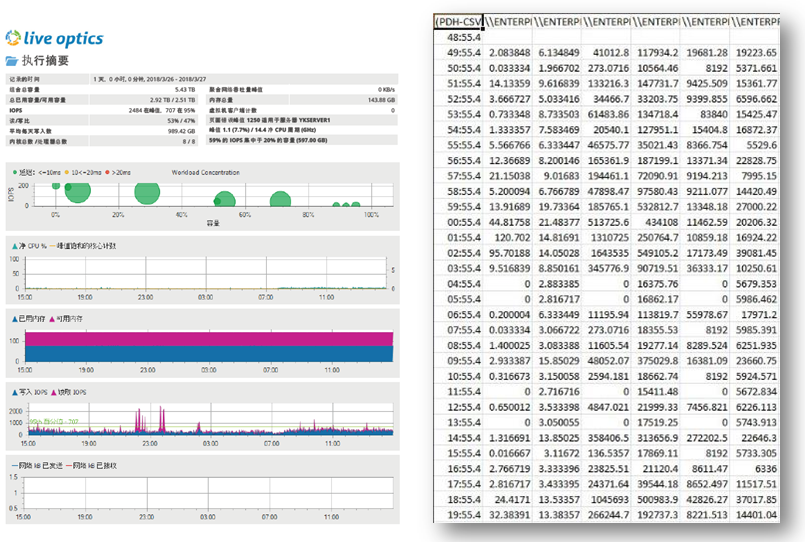Select cell with value 1045693
Screen dimensions: 805x542
[x=606, y=499]
